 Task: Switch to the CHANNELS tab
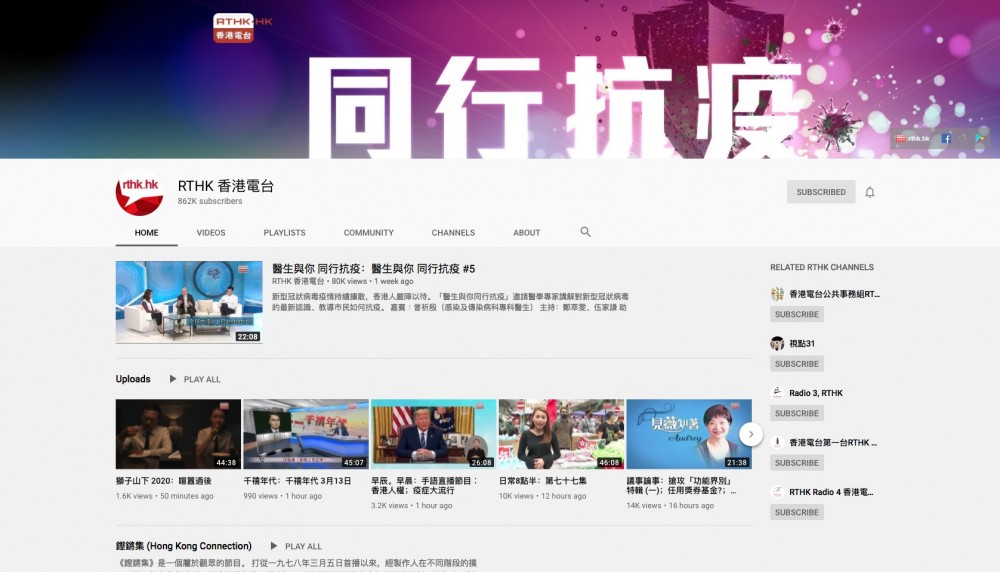click(x=453, y=233)
